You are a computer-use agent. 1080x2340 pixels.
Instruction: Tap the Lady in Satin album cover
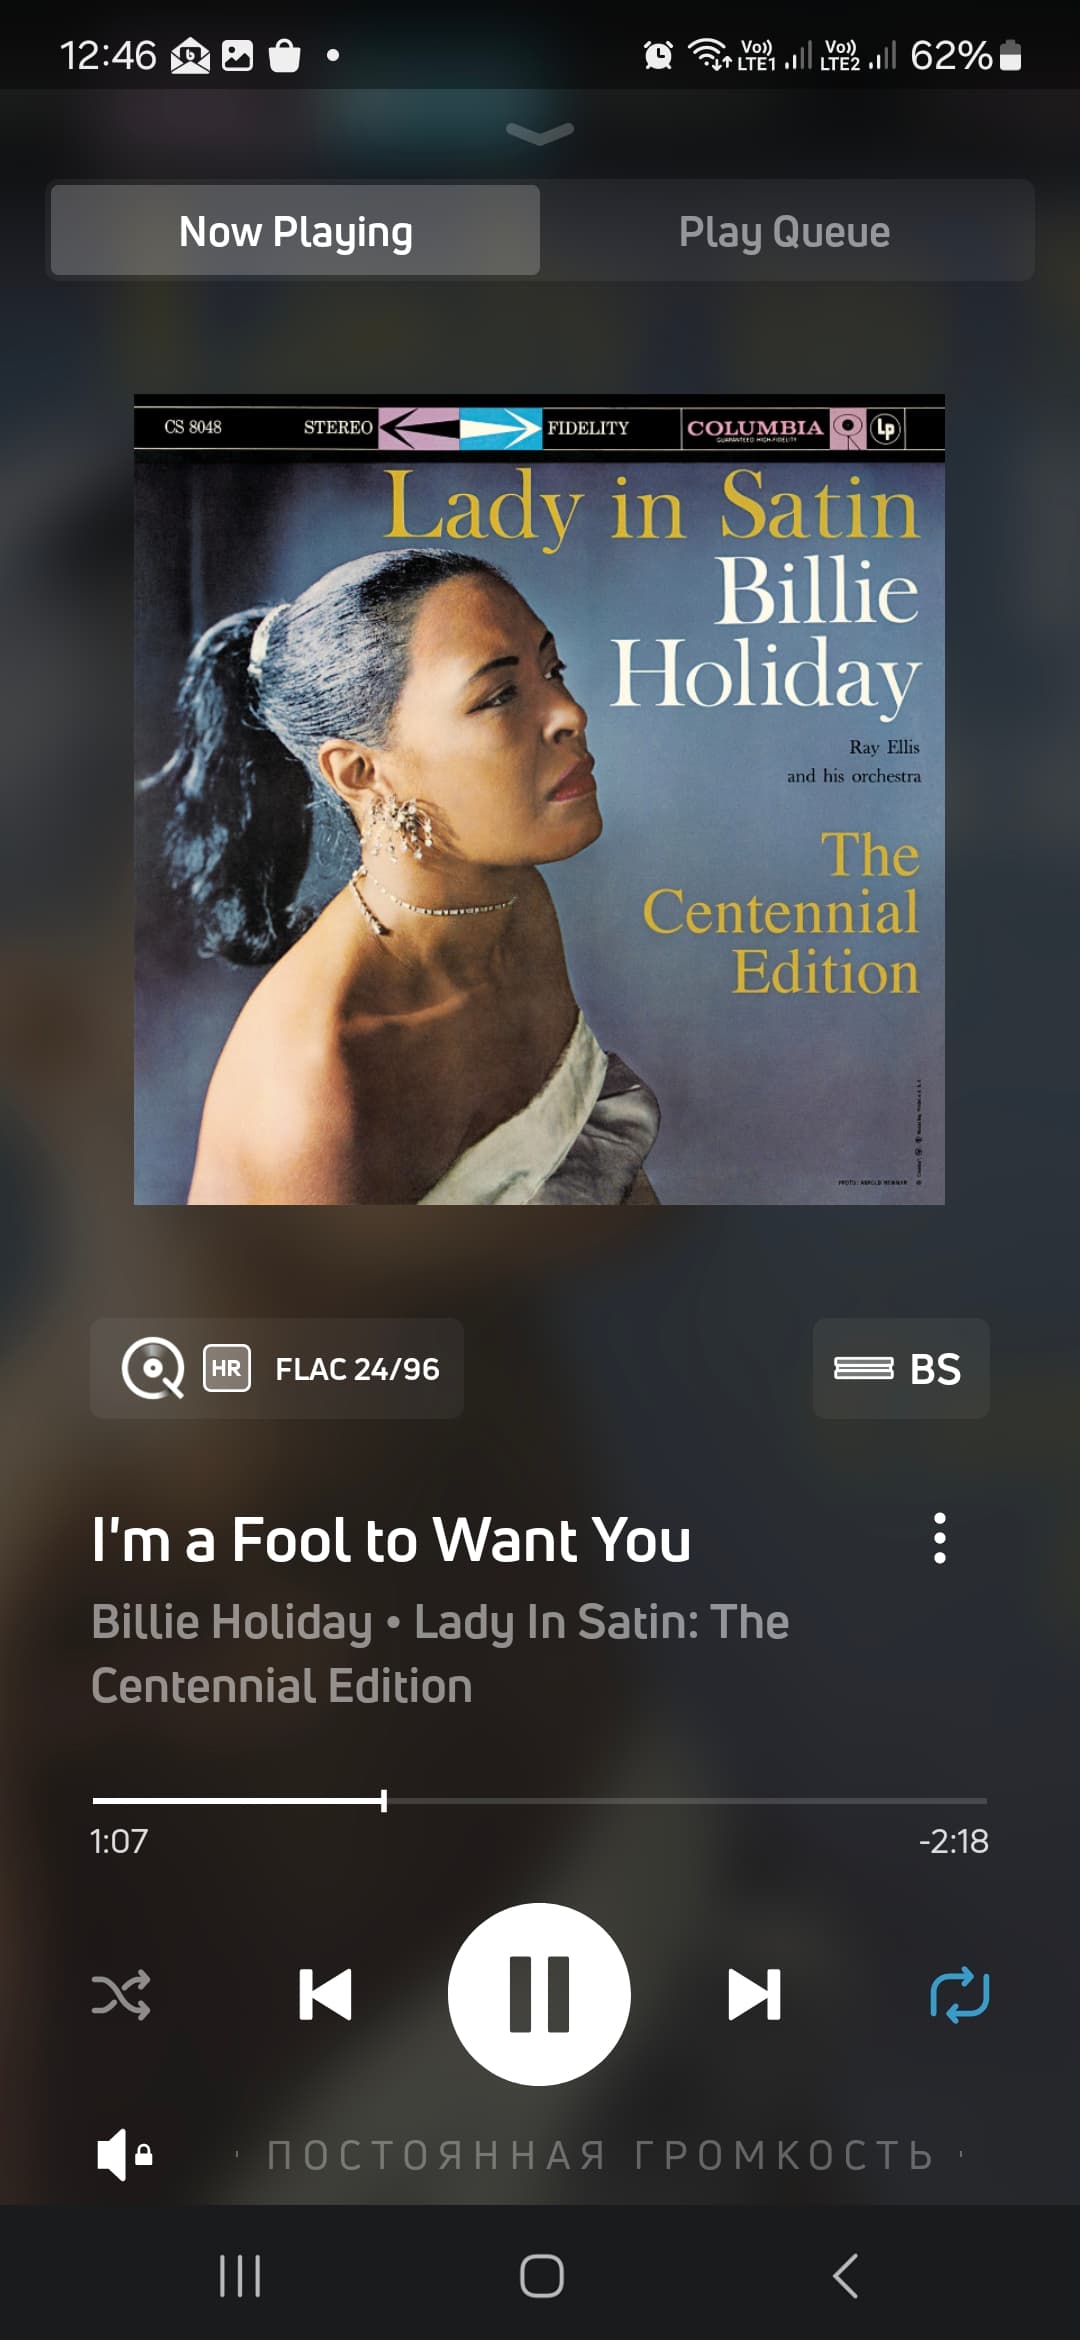(x=539, y=799)
